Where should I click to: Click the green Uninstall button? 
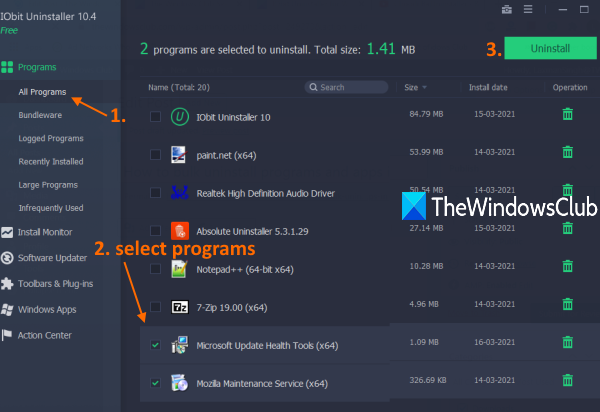coord(550,48)
